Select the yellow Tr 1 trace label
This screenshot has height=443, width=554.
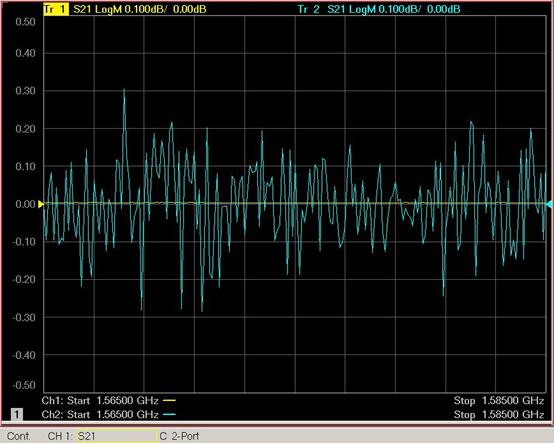[56, 9]
